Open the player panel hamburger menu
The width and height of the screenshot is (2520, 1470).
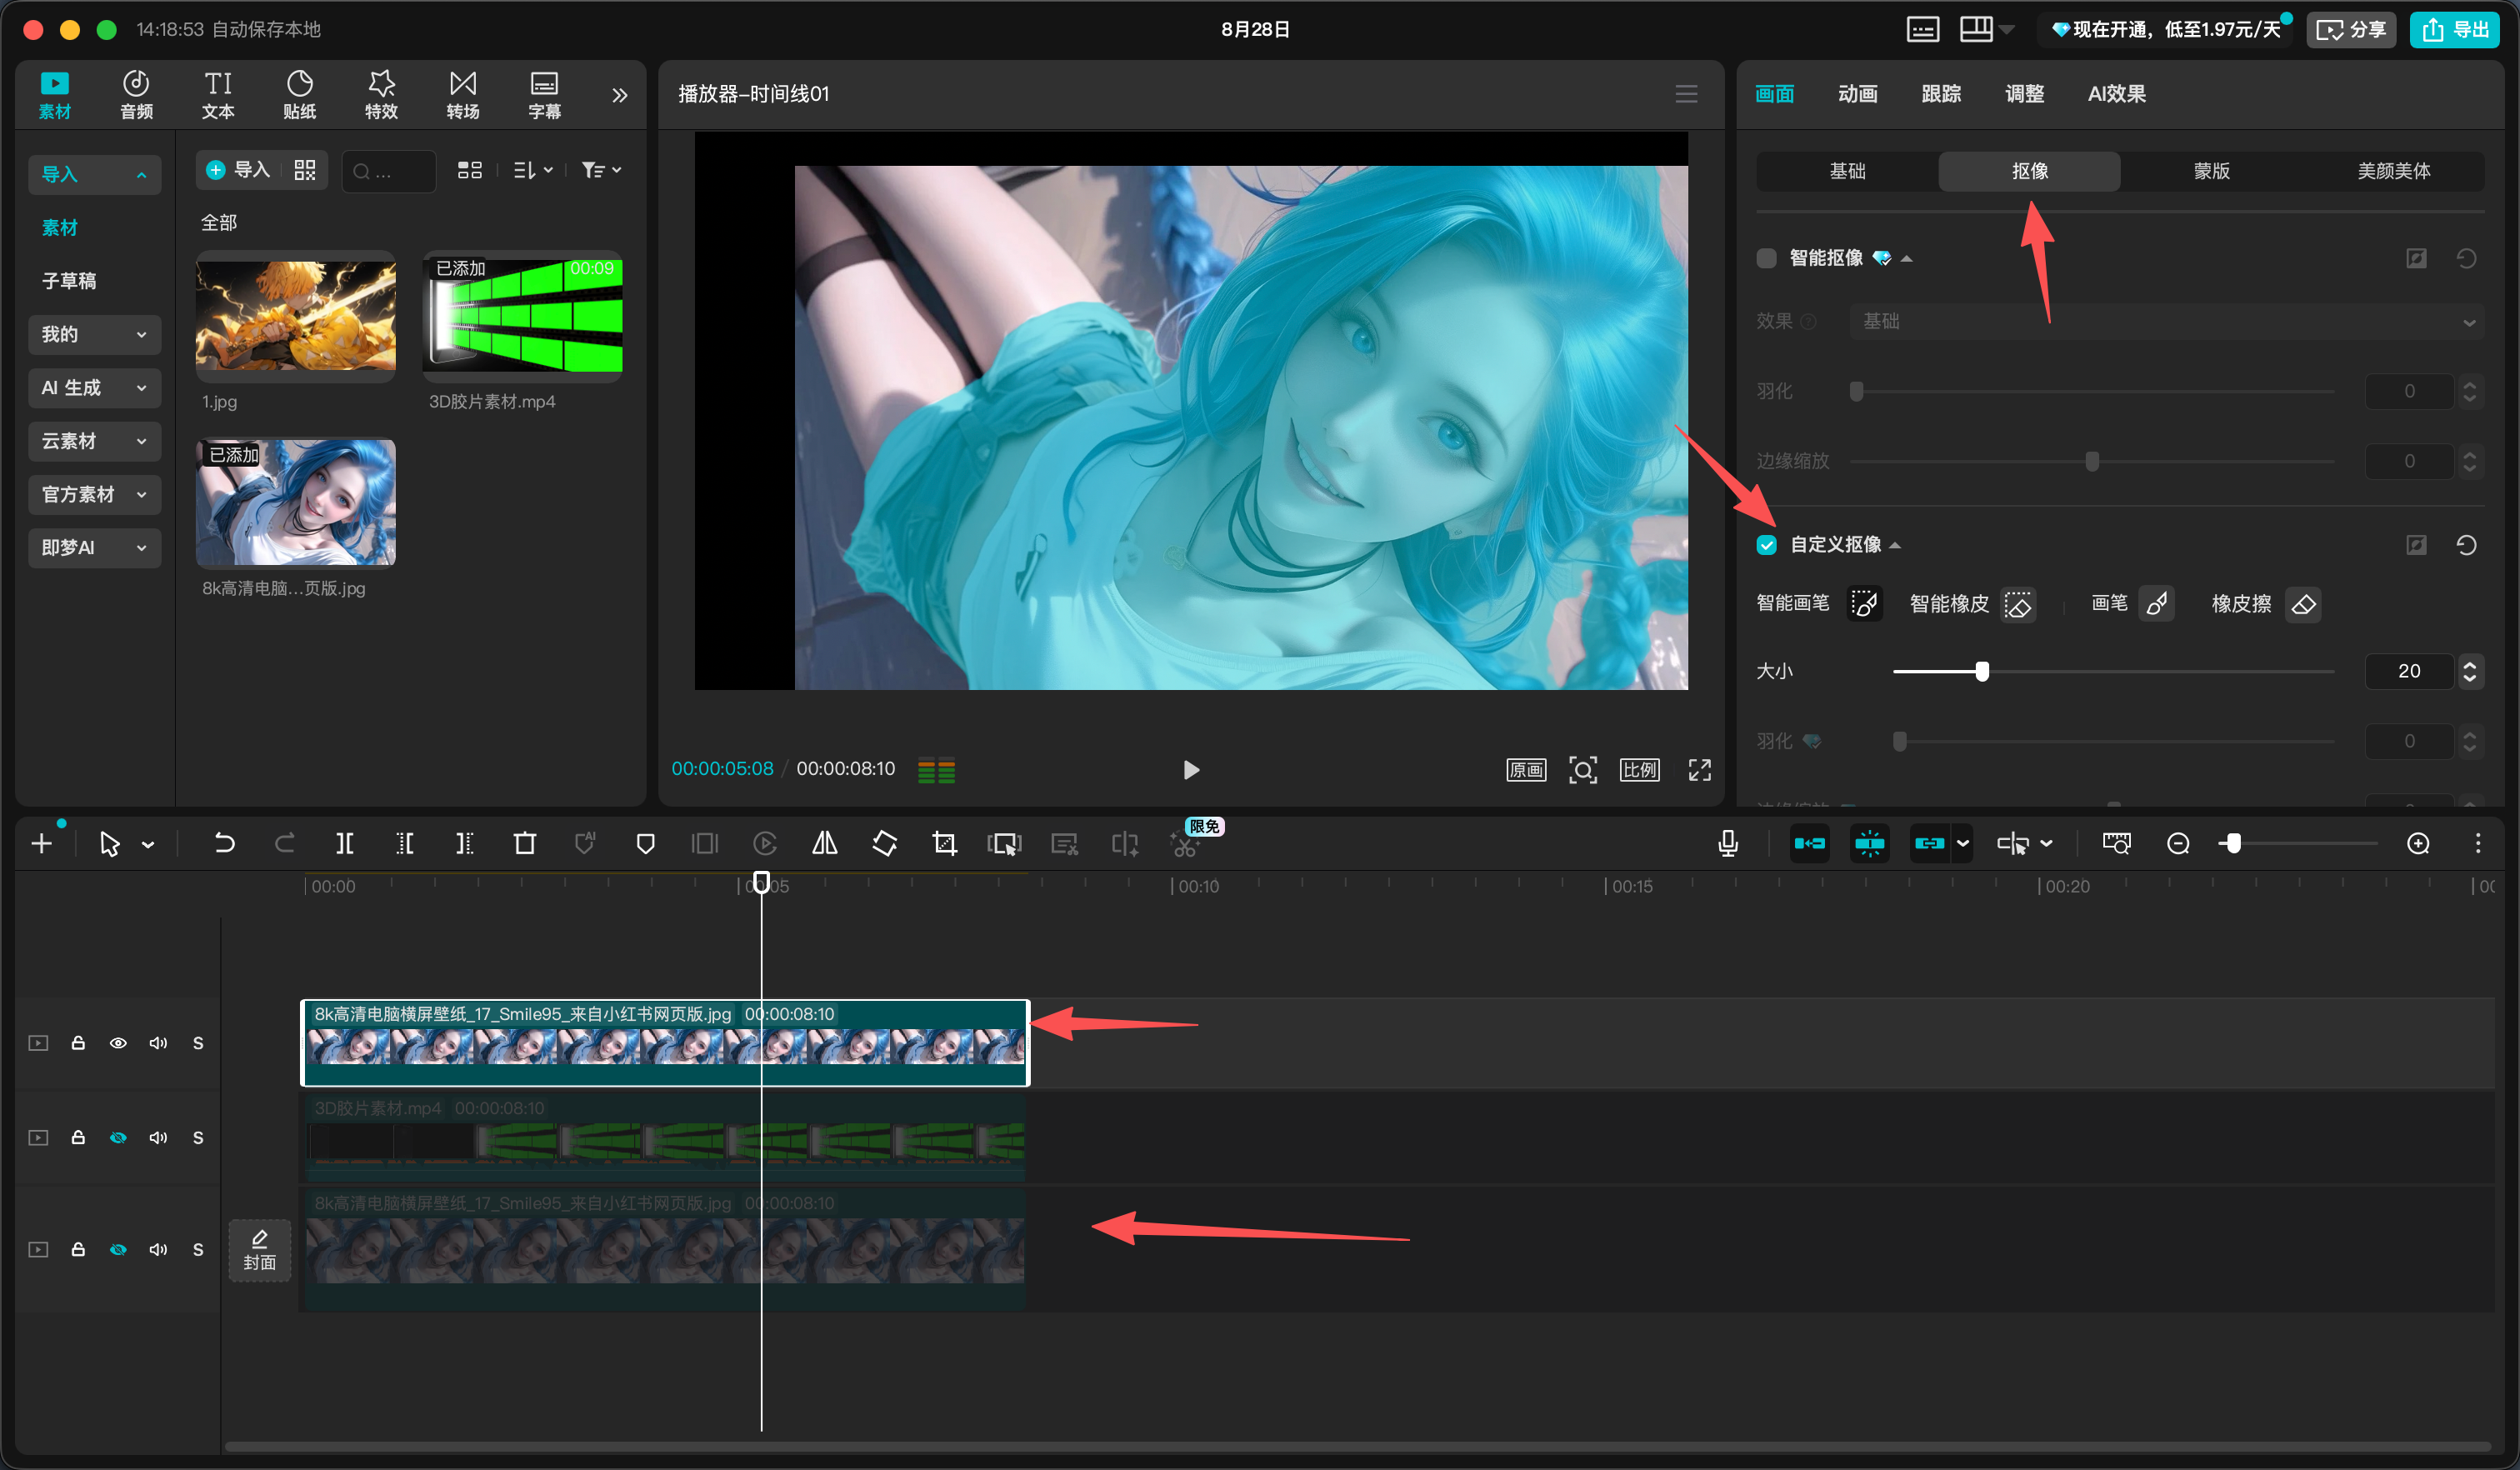(x=1687, y=94)
